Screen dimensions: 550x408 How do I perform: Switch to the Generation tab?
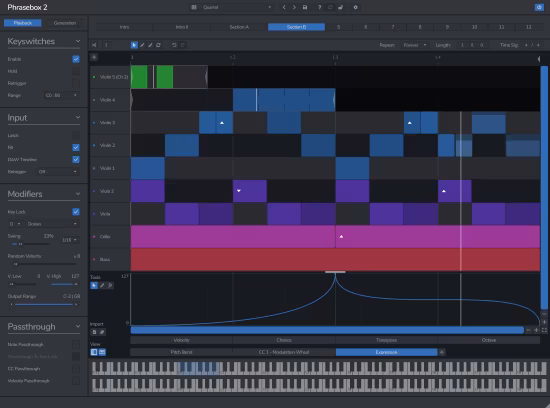point(65,23)
